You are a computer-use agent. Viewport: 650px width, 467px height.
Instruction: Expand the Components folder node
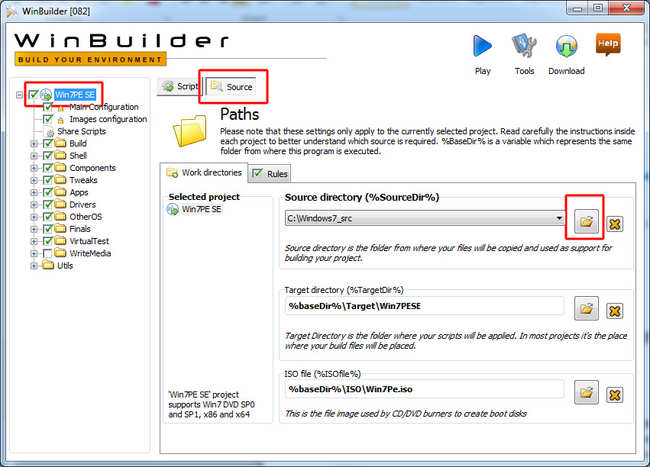click(34, 168)
